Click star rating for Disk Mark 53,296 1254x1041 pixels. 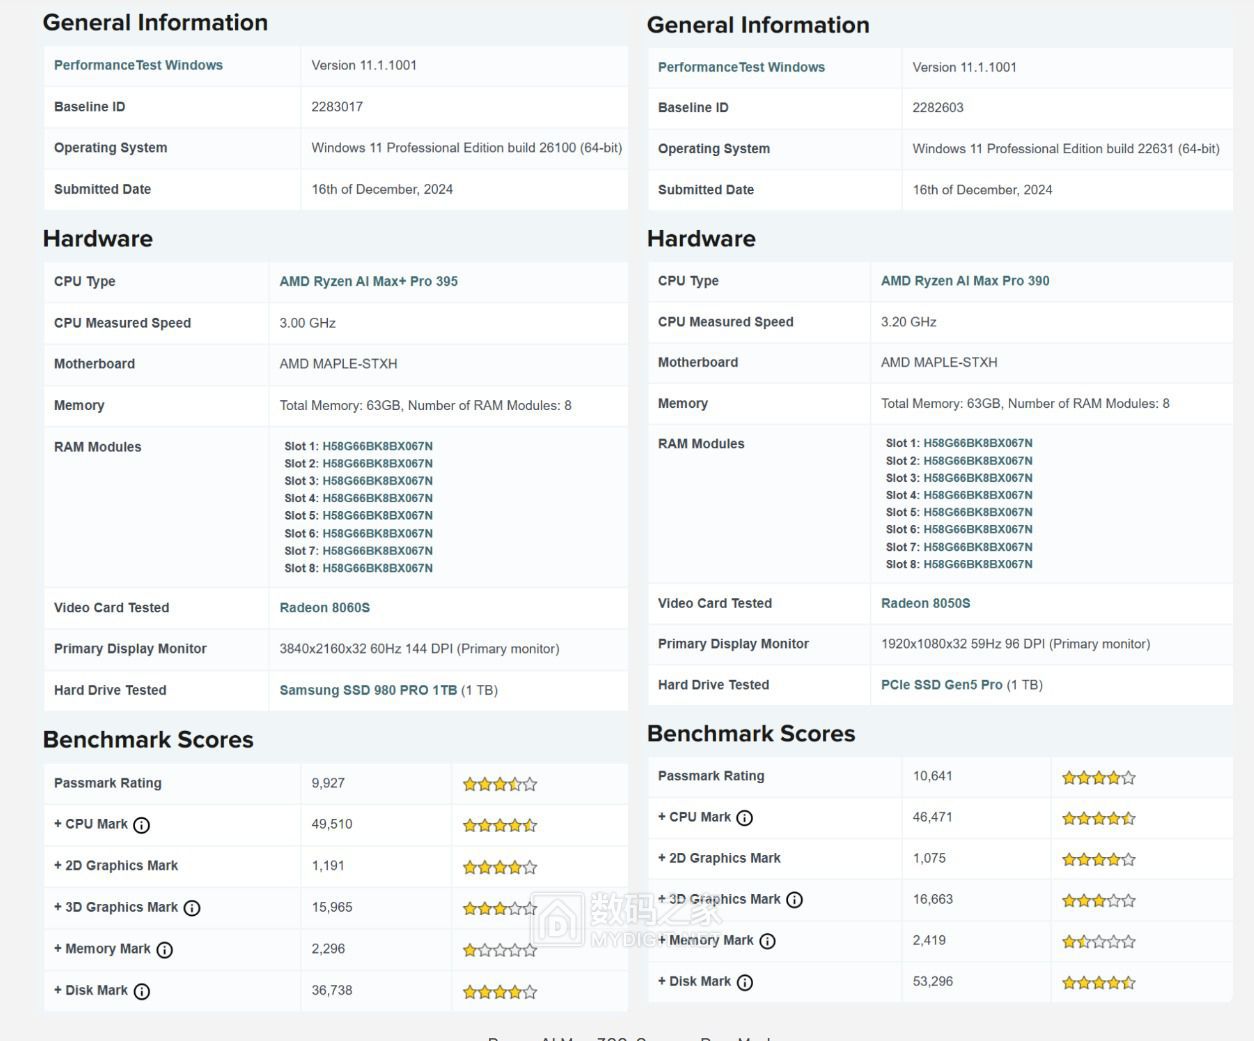click(x=1099, y=983)
